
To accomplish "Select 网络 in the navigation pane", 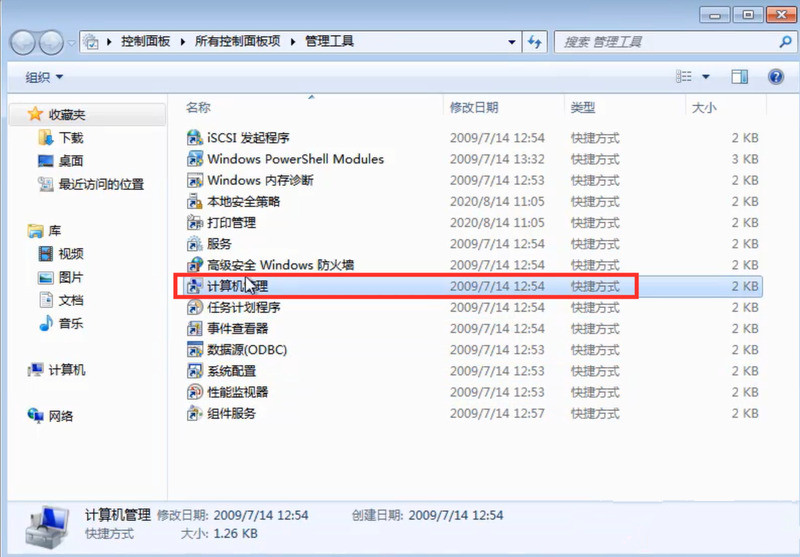I will click(61, 416).
